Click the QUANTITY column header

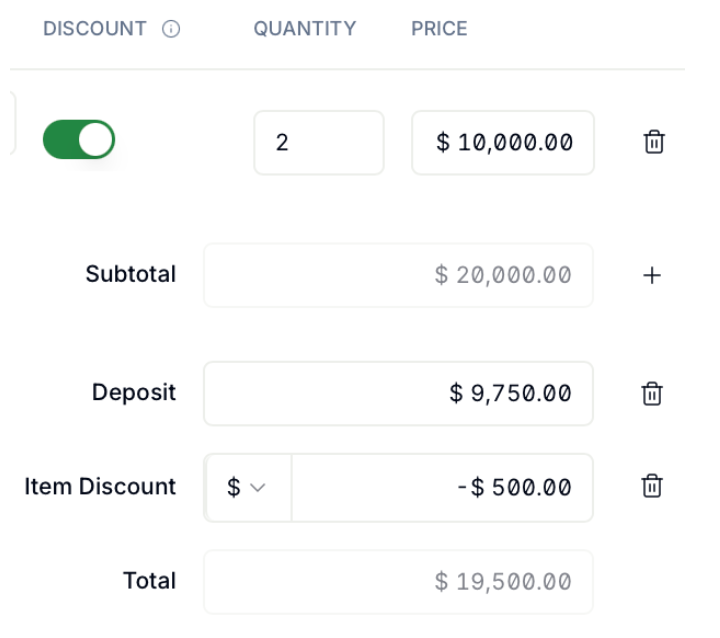click(x=305, y=28)
